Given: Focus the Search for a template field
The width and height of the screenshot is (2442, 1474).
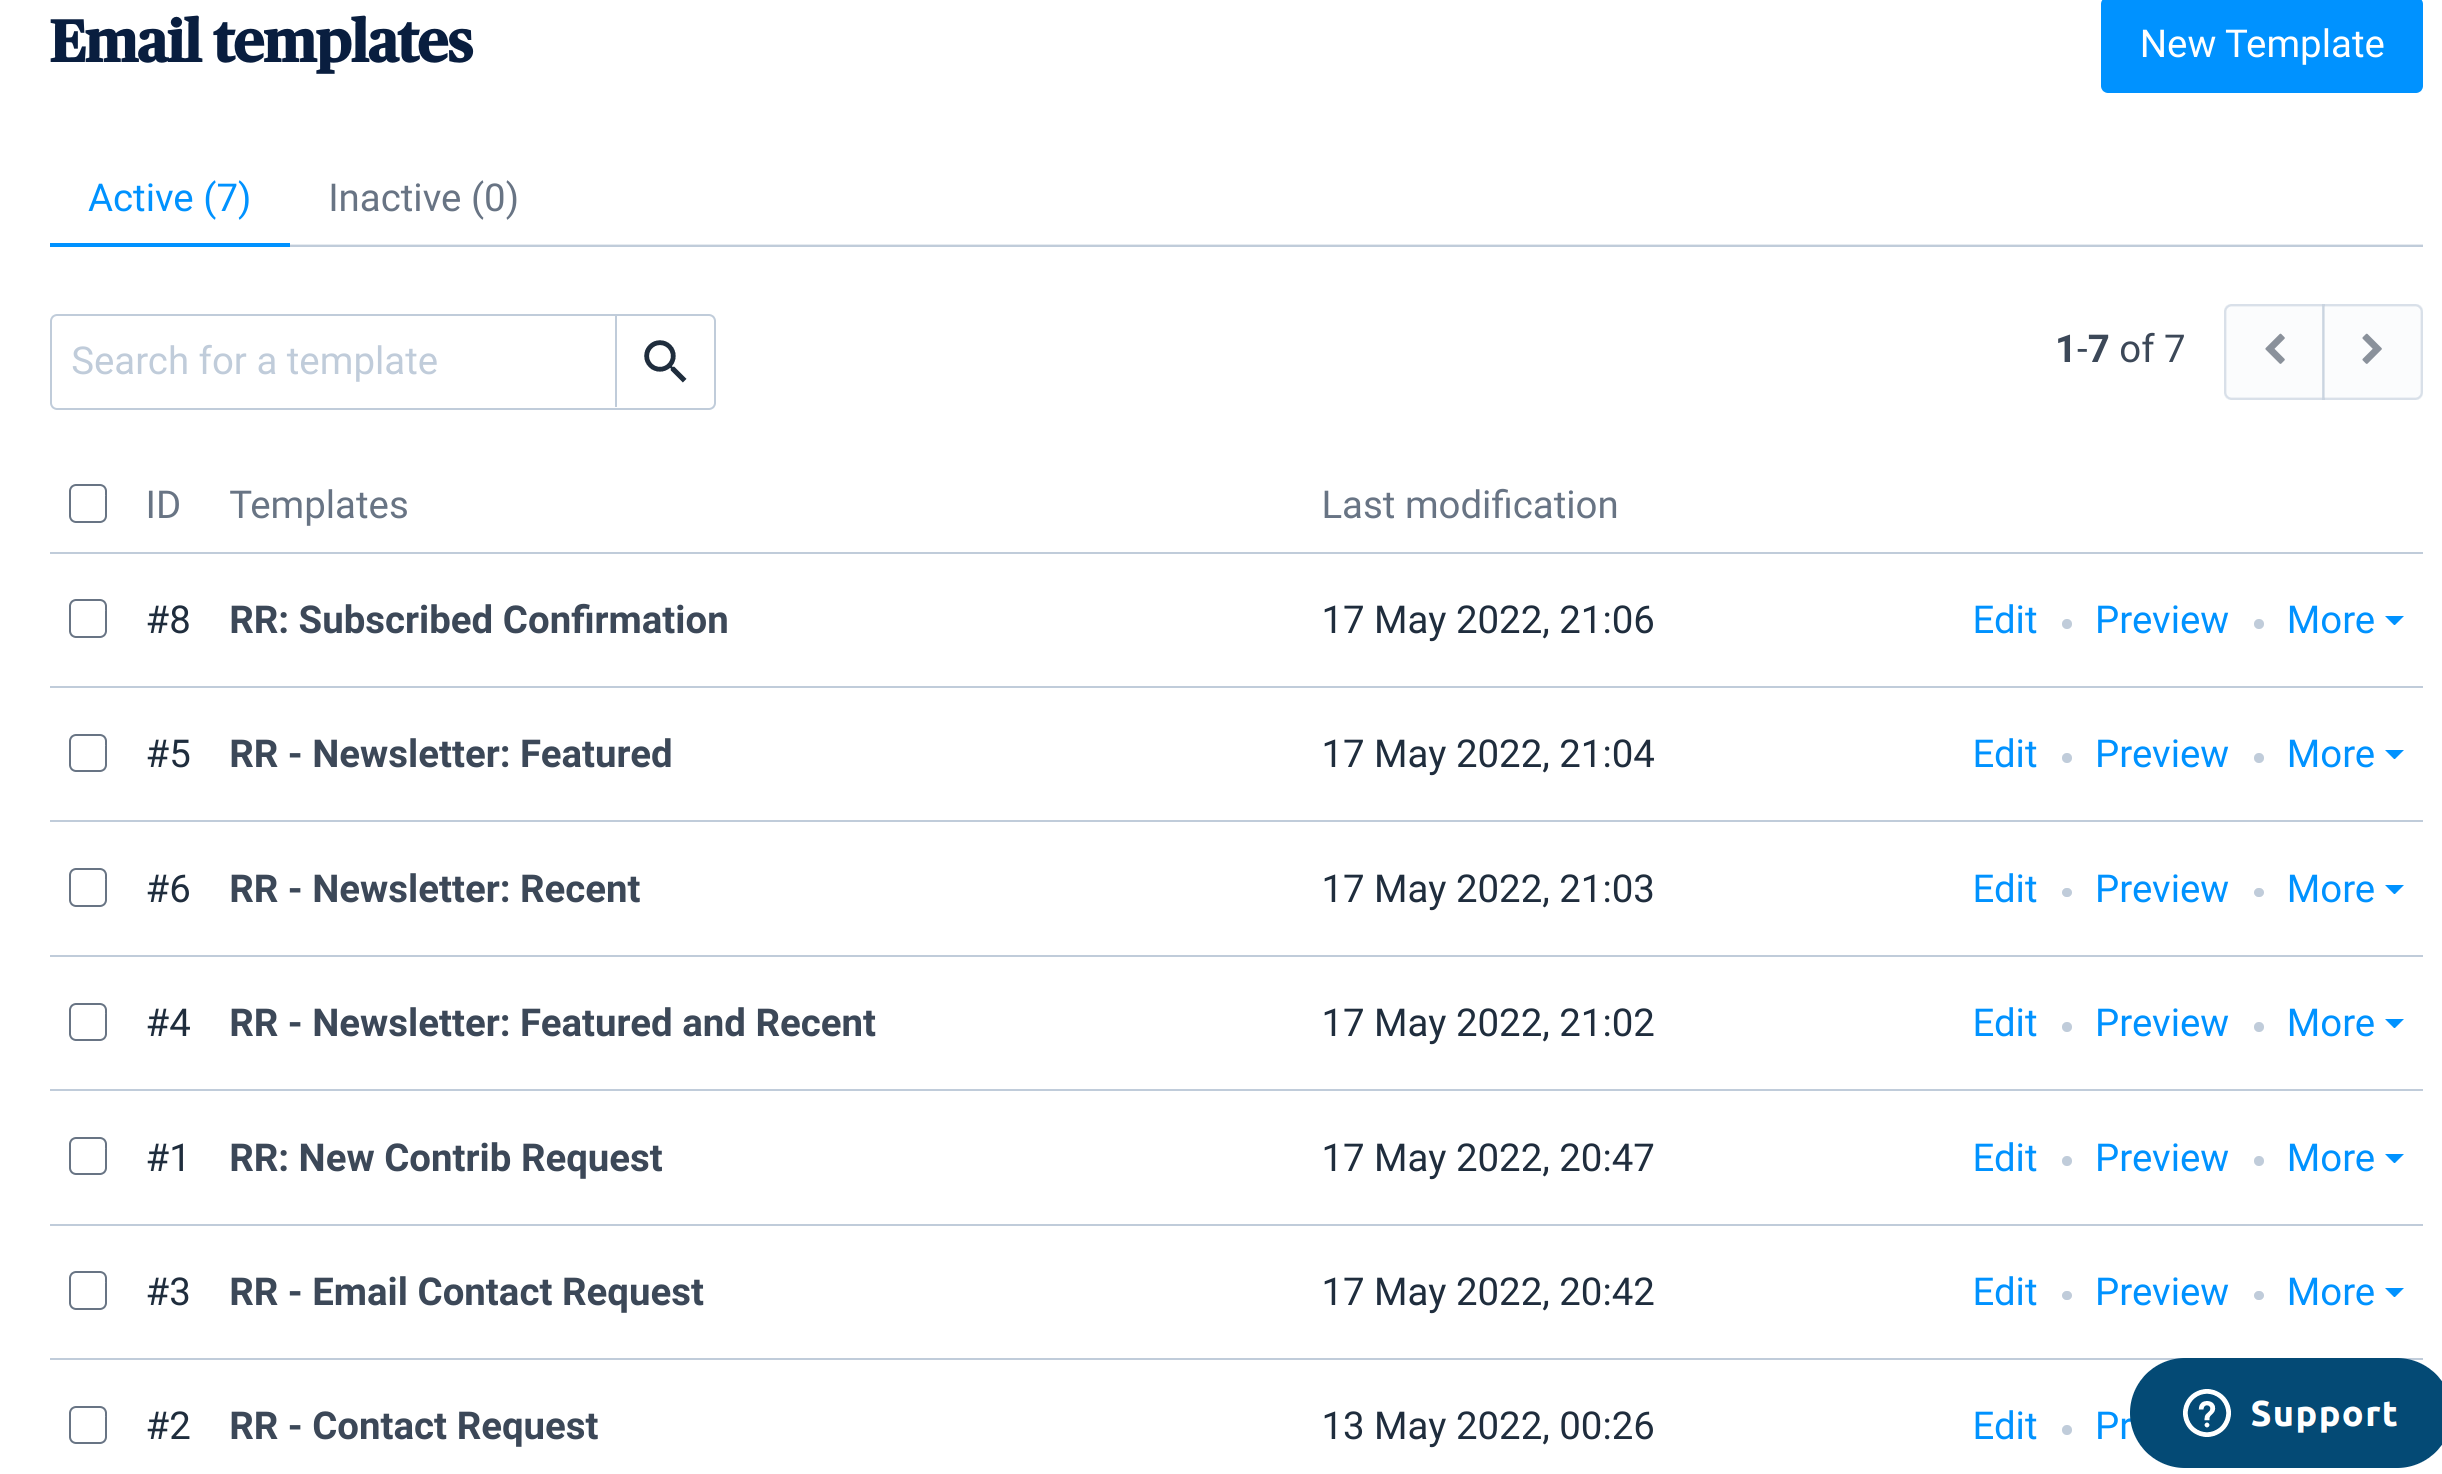Looking at the screenshot, I should [x=333, y=362].
